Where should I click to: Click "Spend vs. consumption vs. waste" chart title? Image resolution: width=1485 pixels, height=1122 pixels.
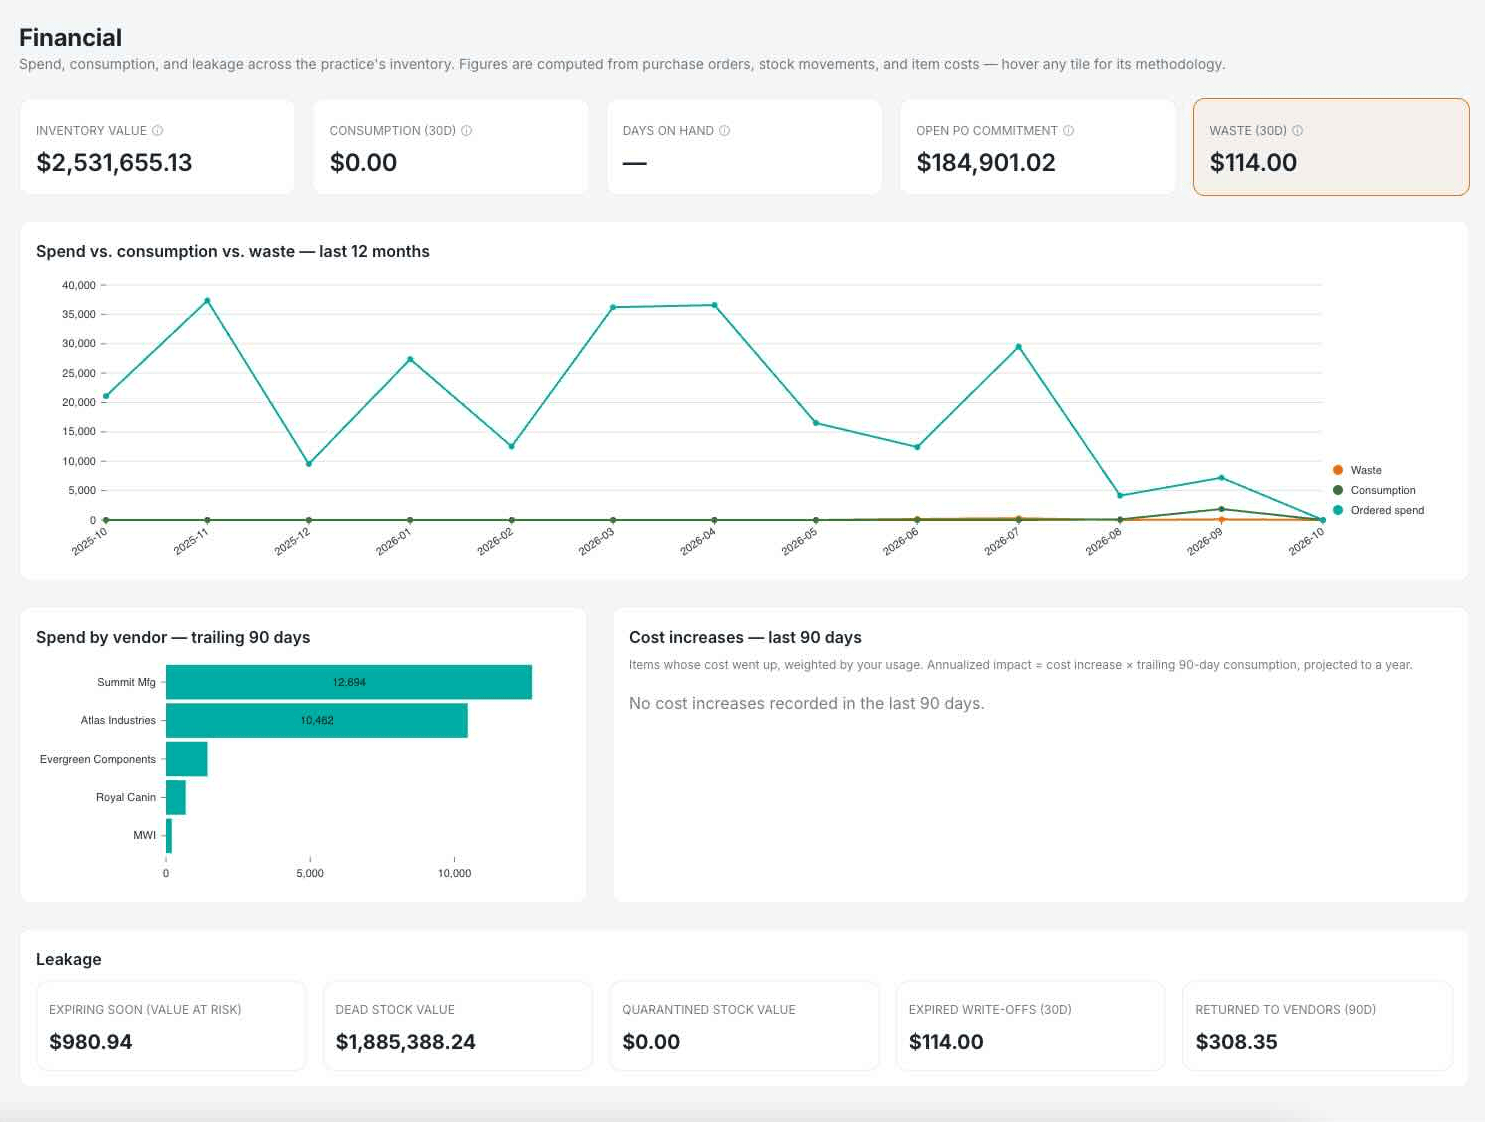click(x=233, y=252)
